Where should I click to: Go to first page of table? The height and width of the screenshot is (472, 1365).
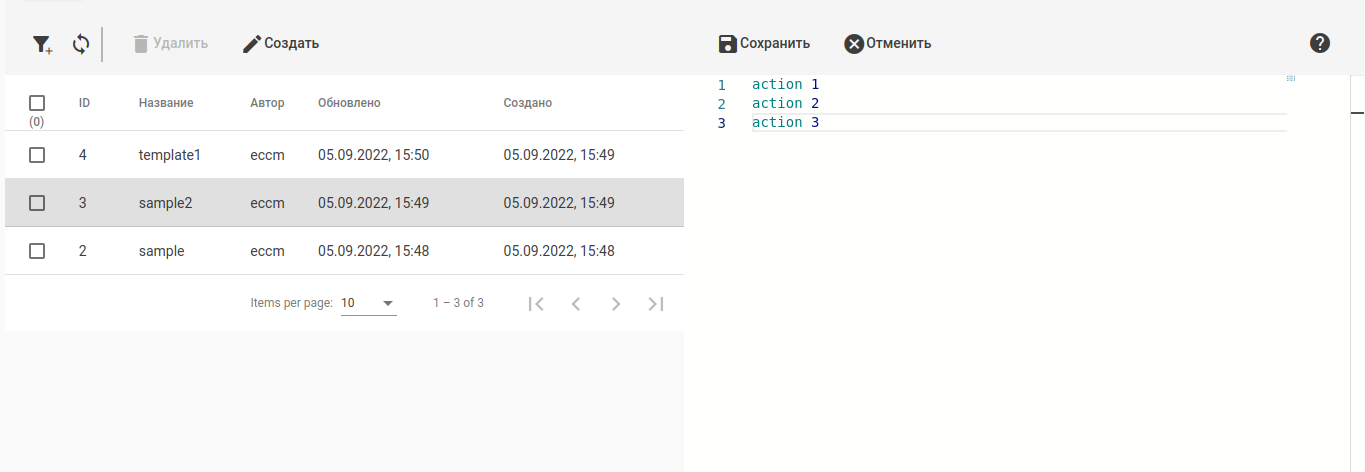(536, 304)
